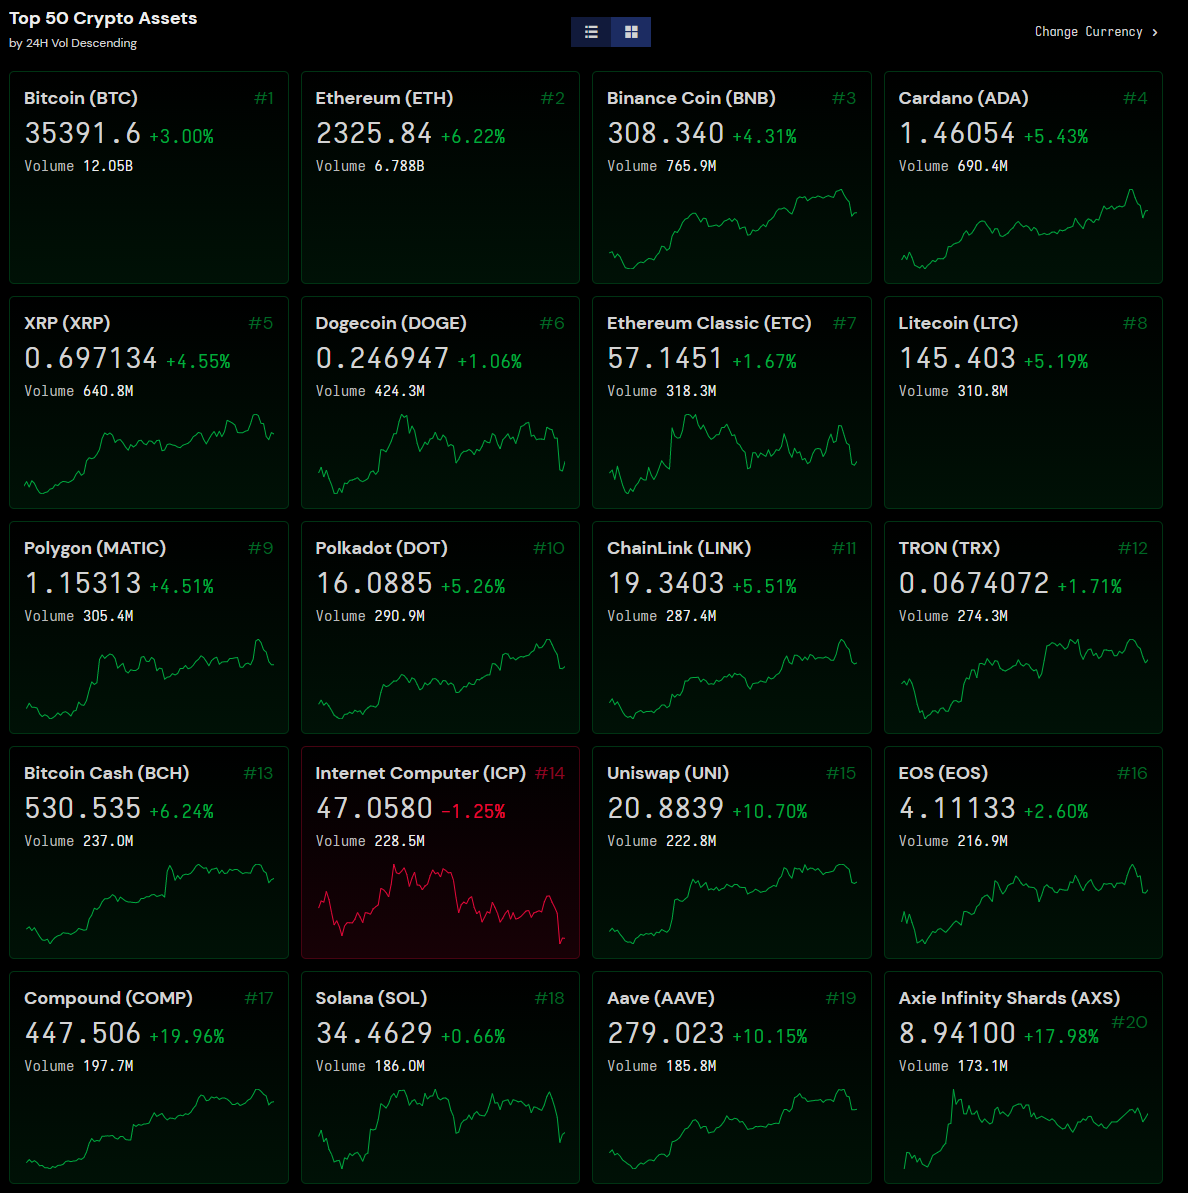Click rank #20 on Axie Infinity Shards
The width and height of the screenshot is (1188, 1193).
(x=1129, y=1022)
